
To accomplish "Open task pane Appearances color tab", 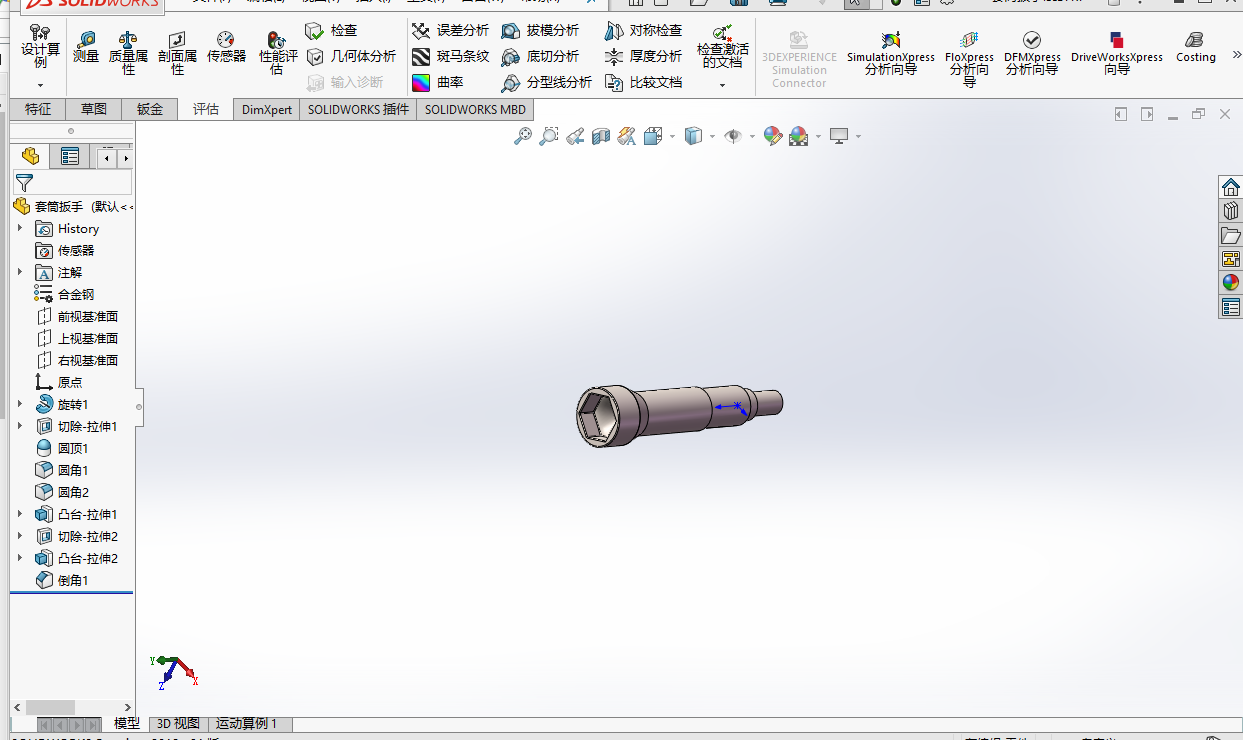I will tap(1231, 282).
